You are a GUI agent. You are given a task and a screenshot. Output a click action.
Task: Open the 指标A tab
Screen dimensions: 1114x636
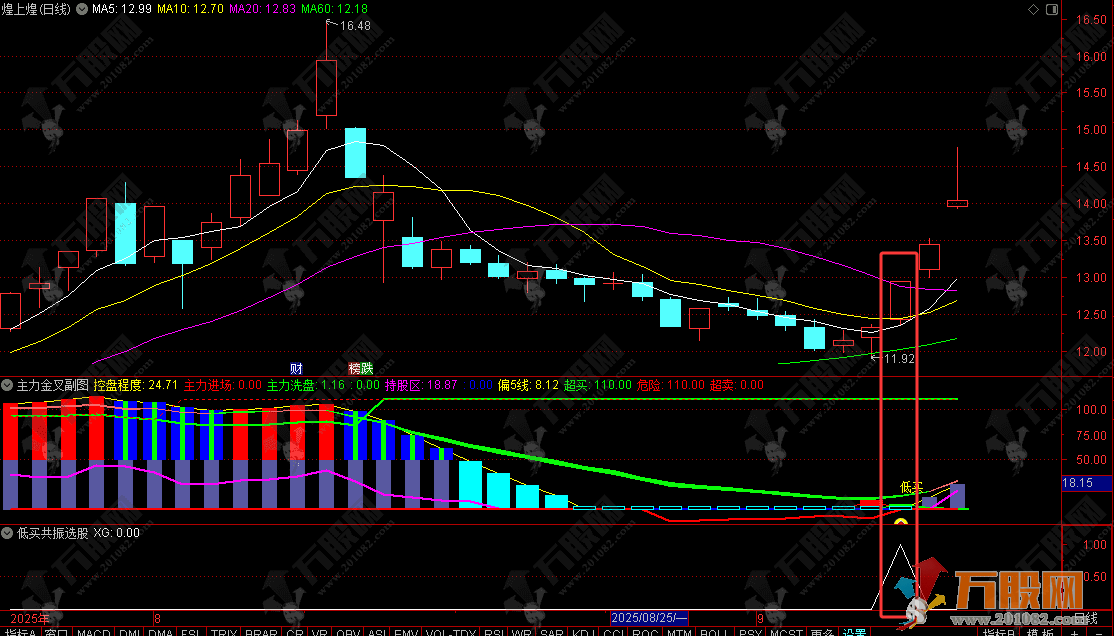(20, 632)
